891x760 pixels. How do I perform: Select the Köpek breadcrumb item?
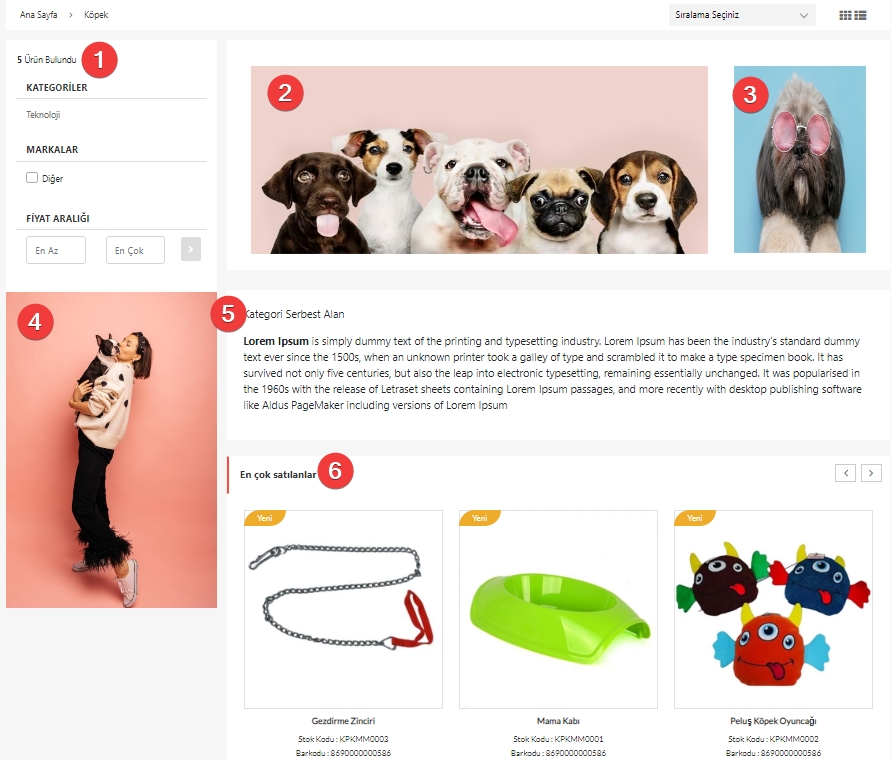pyautogui.click(x=96, y=15)
